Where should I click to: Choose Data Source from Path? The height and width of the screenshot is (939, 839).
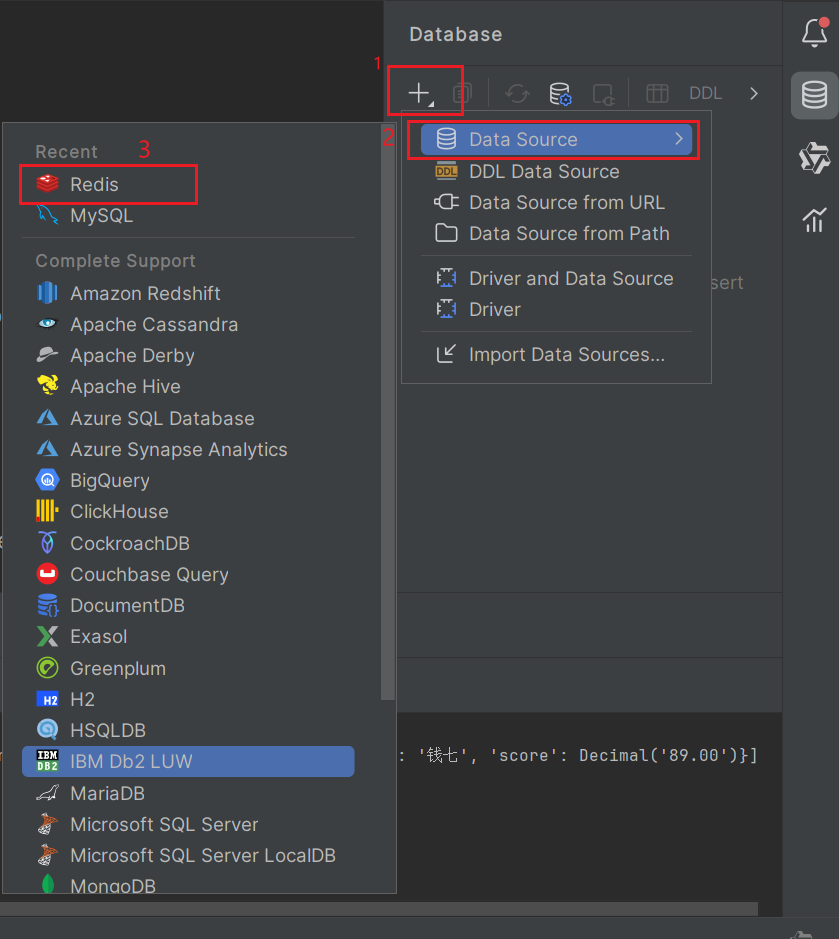pos(556,234)
